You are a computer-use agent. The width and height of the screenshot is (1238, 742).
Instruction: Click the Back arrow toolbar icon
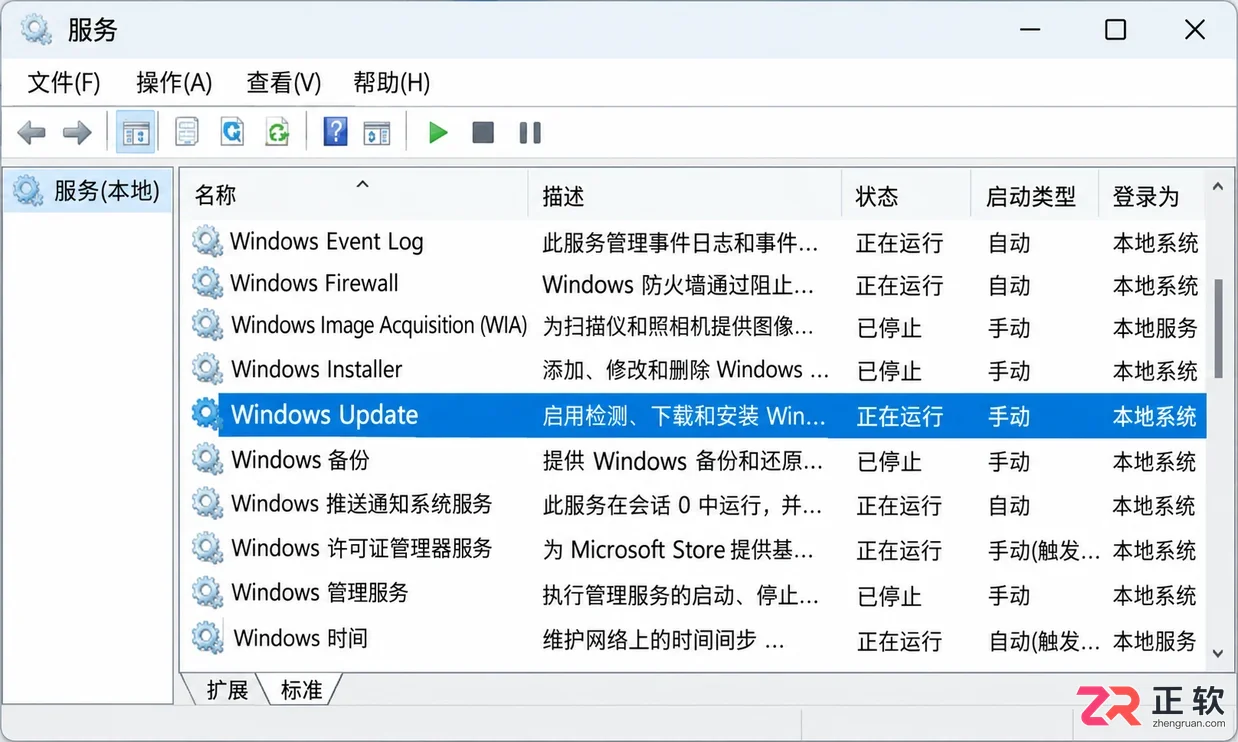[x=32, y=132]
